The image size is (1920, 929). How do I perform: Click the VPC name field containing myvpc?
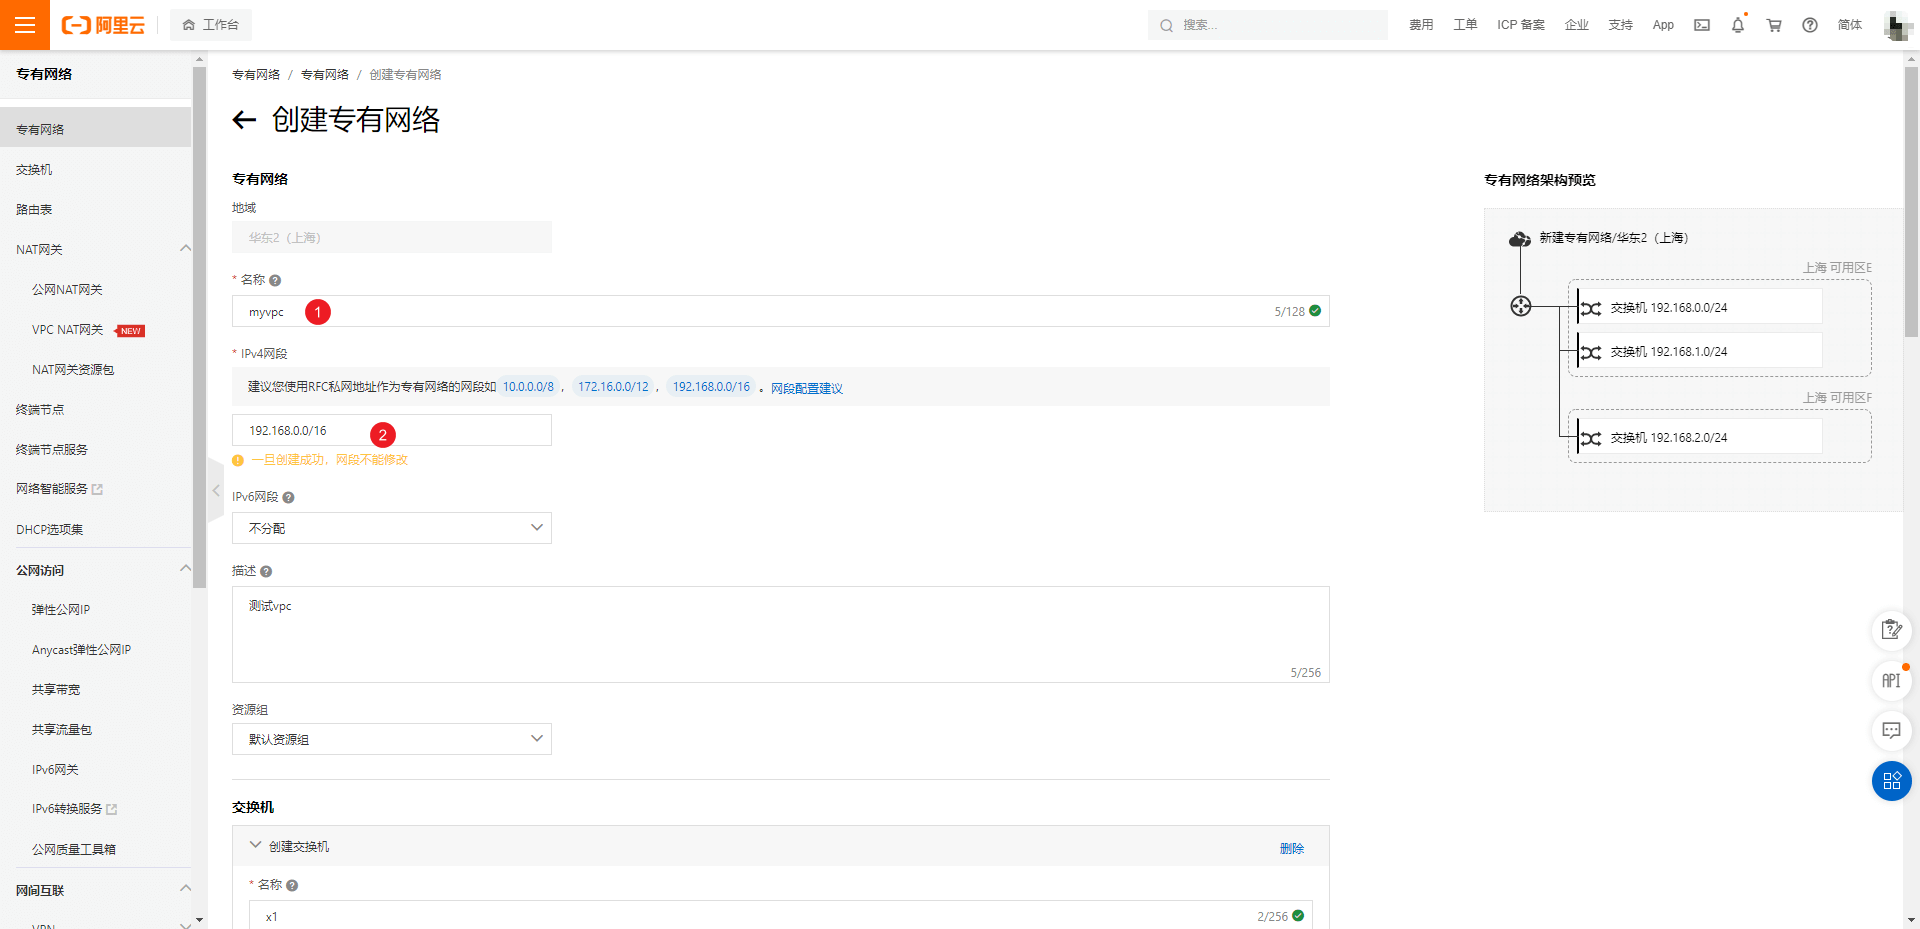tap(780, 311)
